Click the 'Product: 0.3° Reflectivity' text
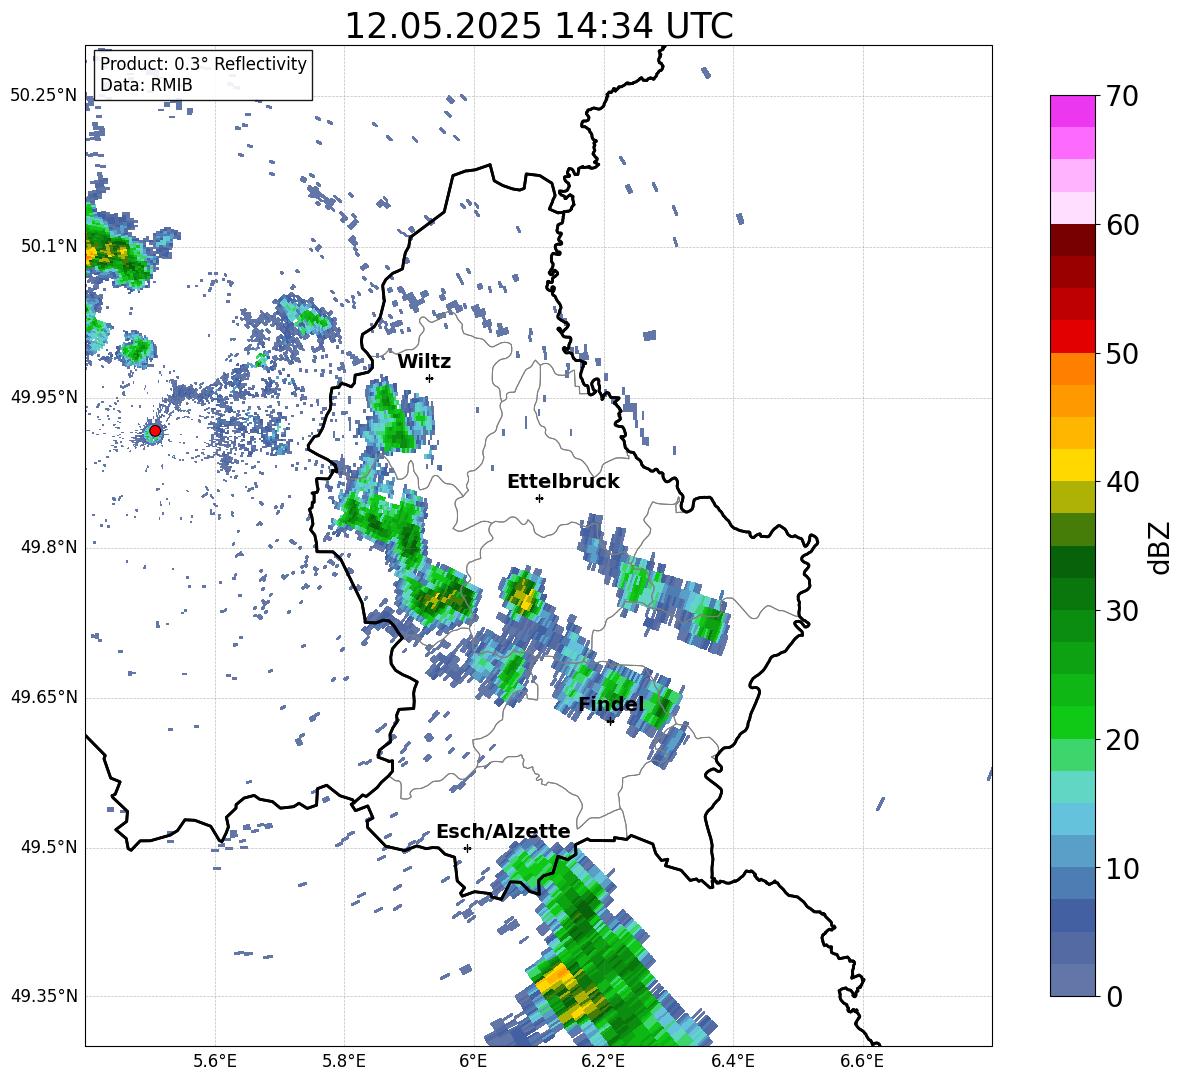1184x1081 pixels. pos(203,63)
